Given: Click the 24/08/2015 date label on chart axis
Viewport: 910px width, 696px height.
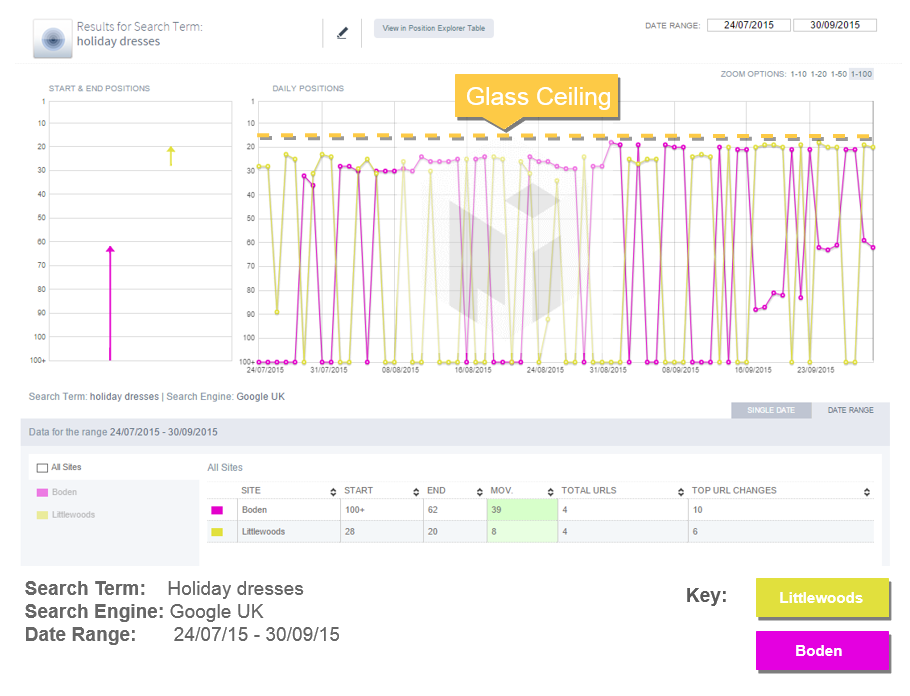Looking at the screenshot, I should (545, 370).
